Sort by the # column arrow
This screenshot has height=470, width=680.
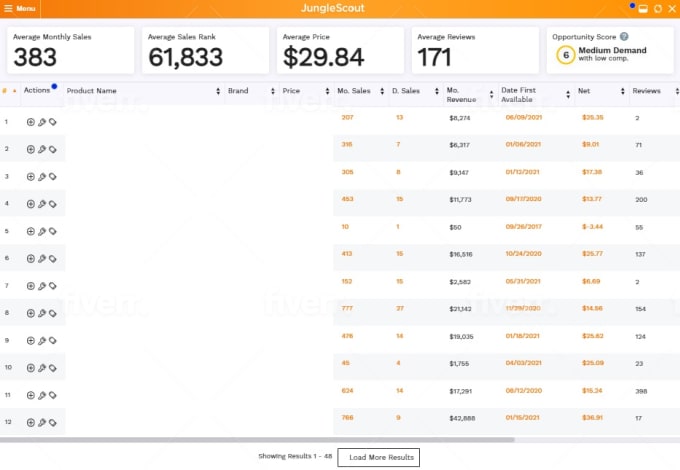(15, 91)
